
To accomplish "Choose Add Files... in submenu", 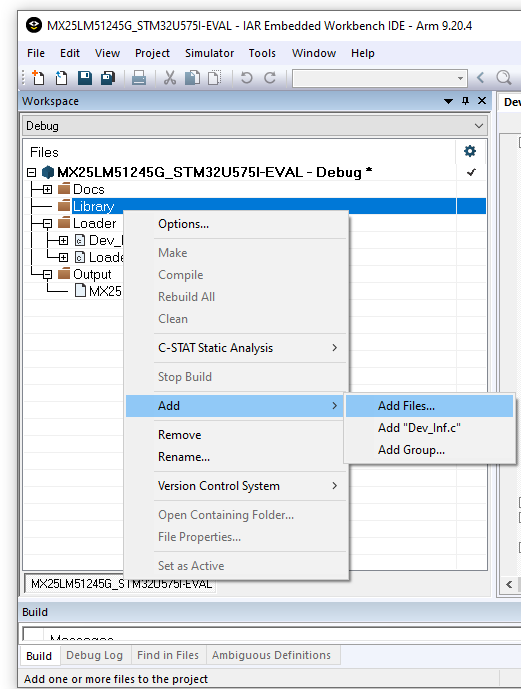I will click(x=430, y=406).
